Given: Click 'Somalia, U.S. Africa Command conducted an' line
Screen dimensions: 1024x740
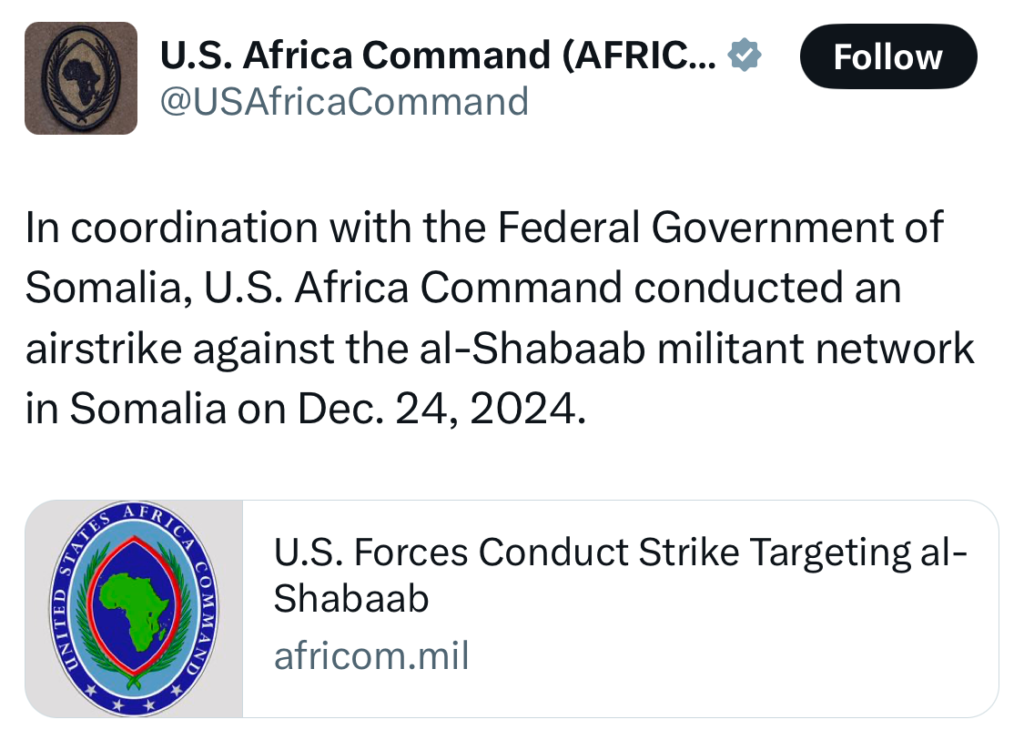Looking at the screenshot, I should coord(463,288).
